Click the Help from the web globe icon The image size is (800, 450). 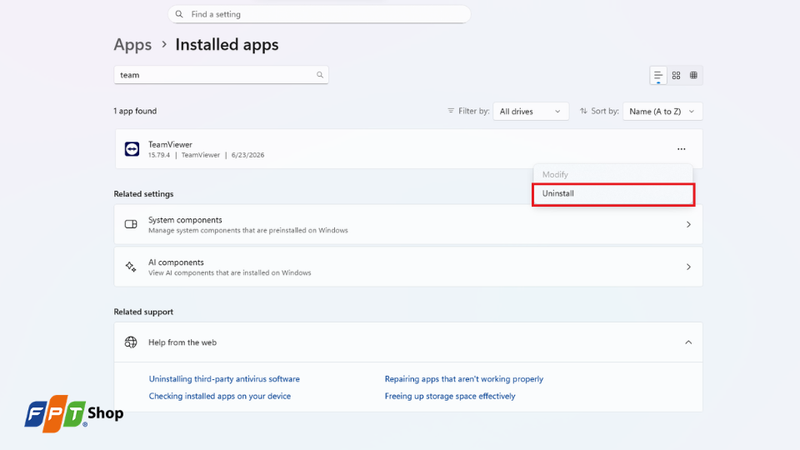pyautogui.click(x=131, y=342)
